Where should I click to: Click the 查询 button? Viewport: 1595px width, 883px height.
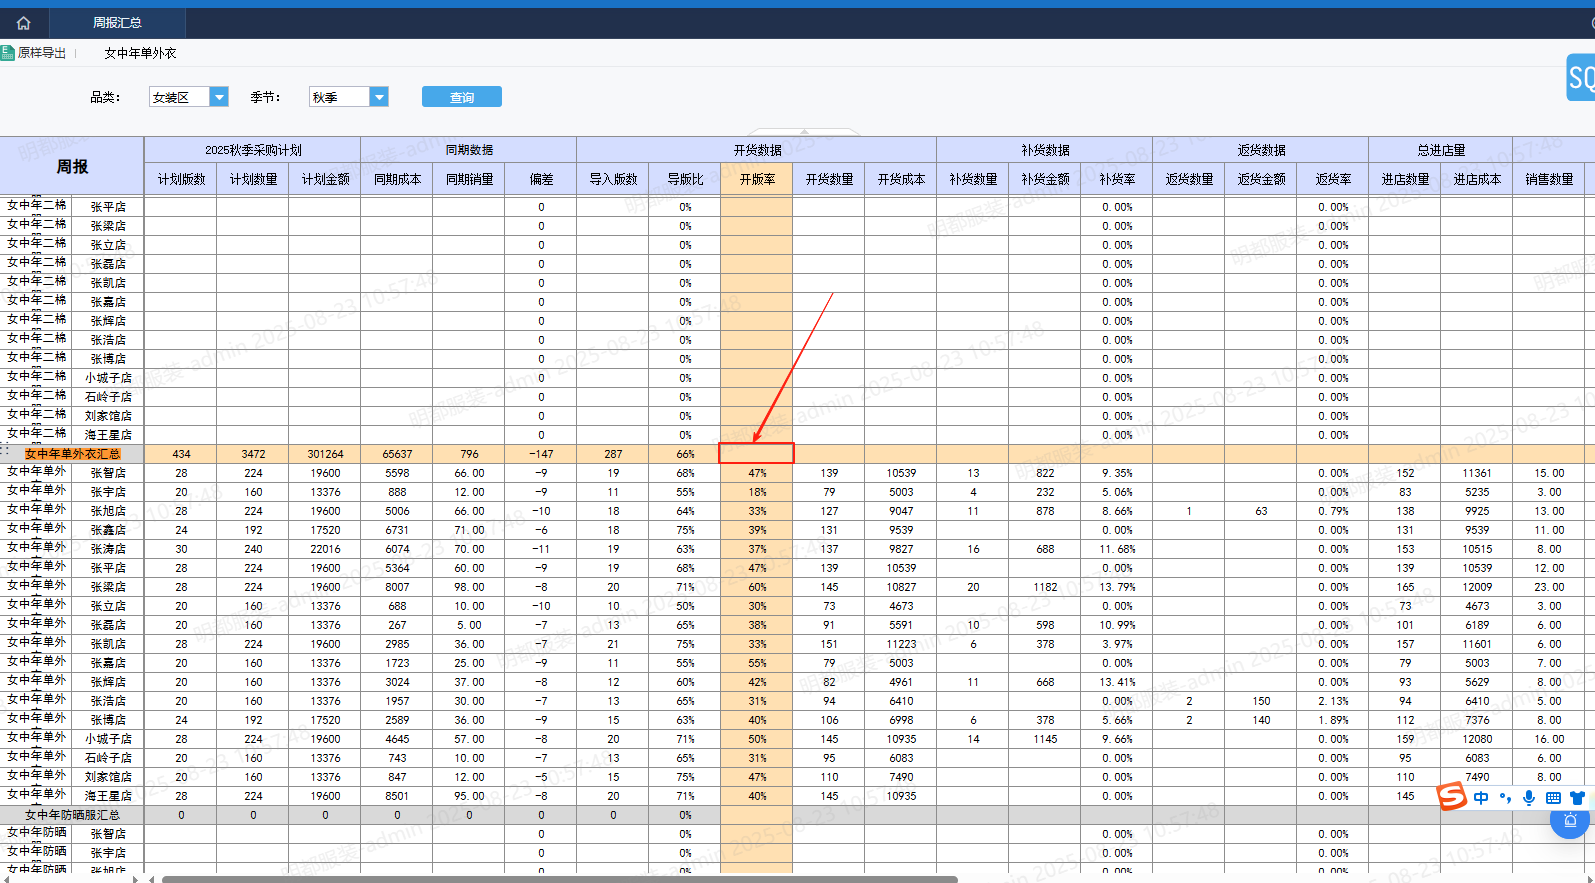tap(462, 97)
